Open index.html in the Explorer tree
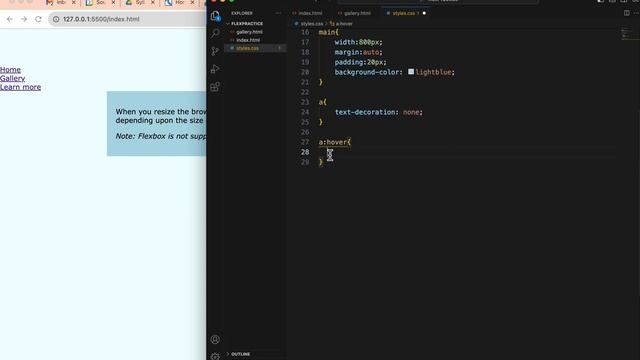This screenshot has height=360, width=640. pyautogui.click(x=248, y=40)
